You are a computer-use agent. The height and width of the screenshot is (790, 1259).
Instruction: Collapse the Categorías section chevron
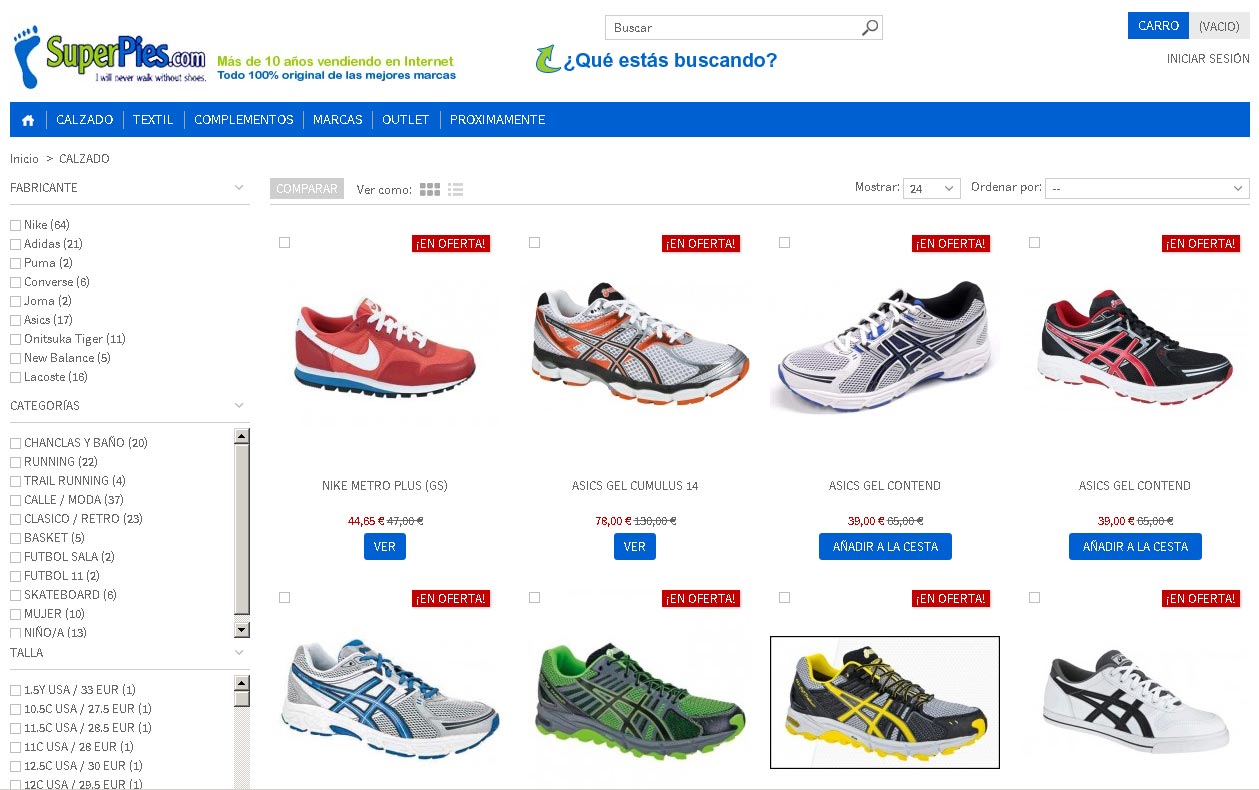coord(239,405)
